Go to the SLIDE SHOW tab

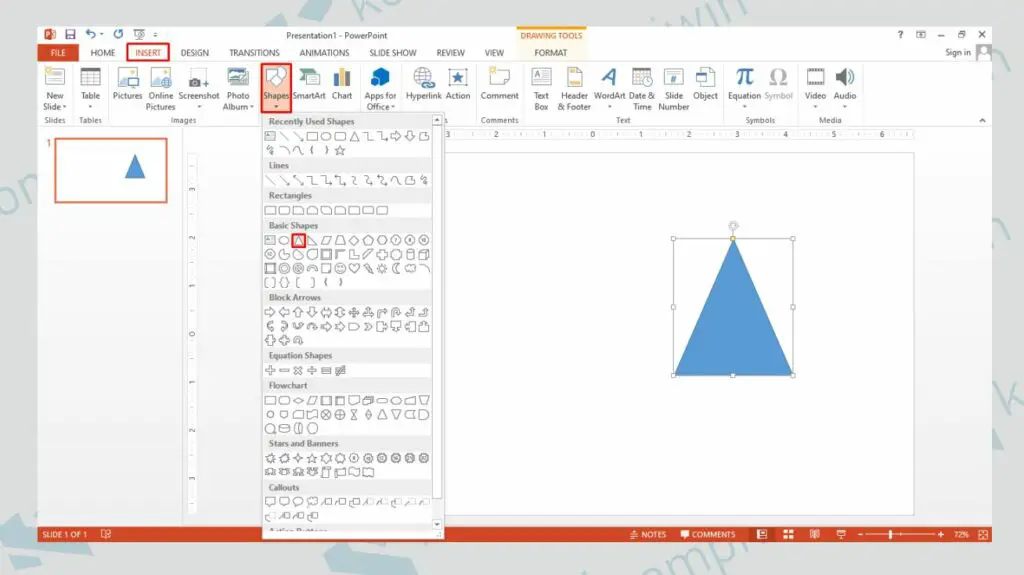[392, 53]
